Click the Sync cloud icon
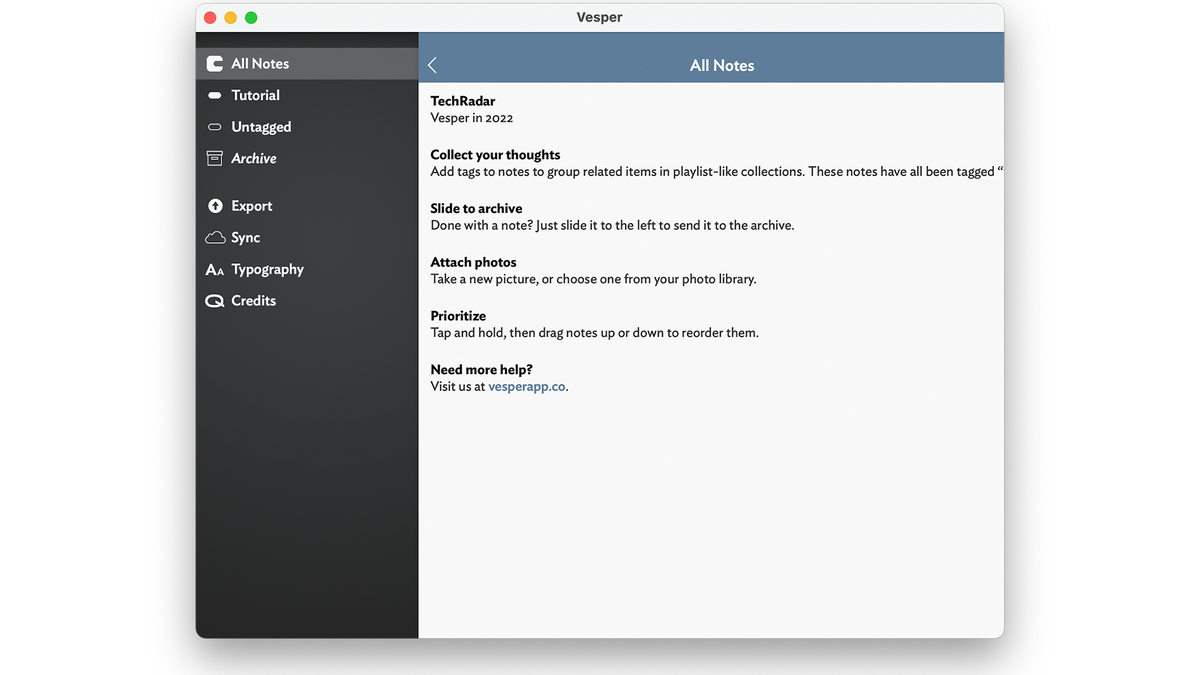Viewport: 1200px width, 675px height. [x=215, y=238]
